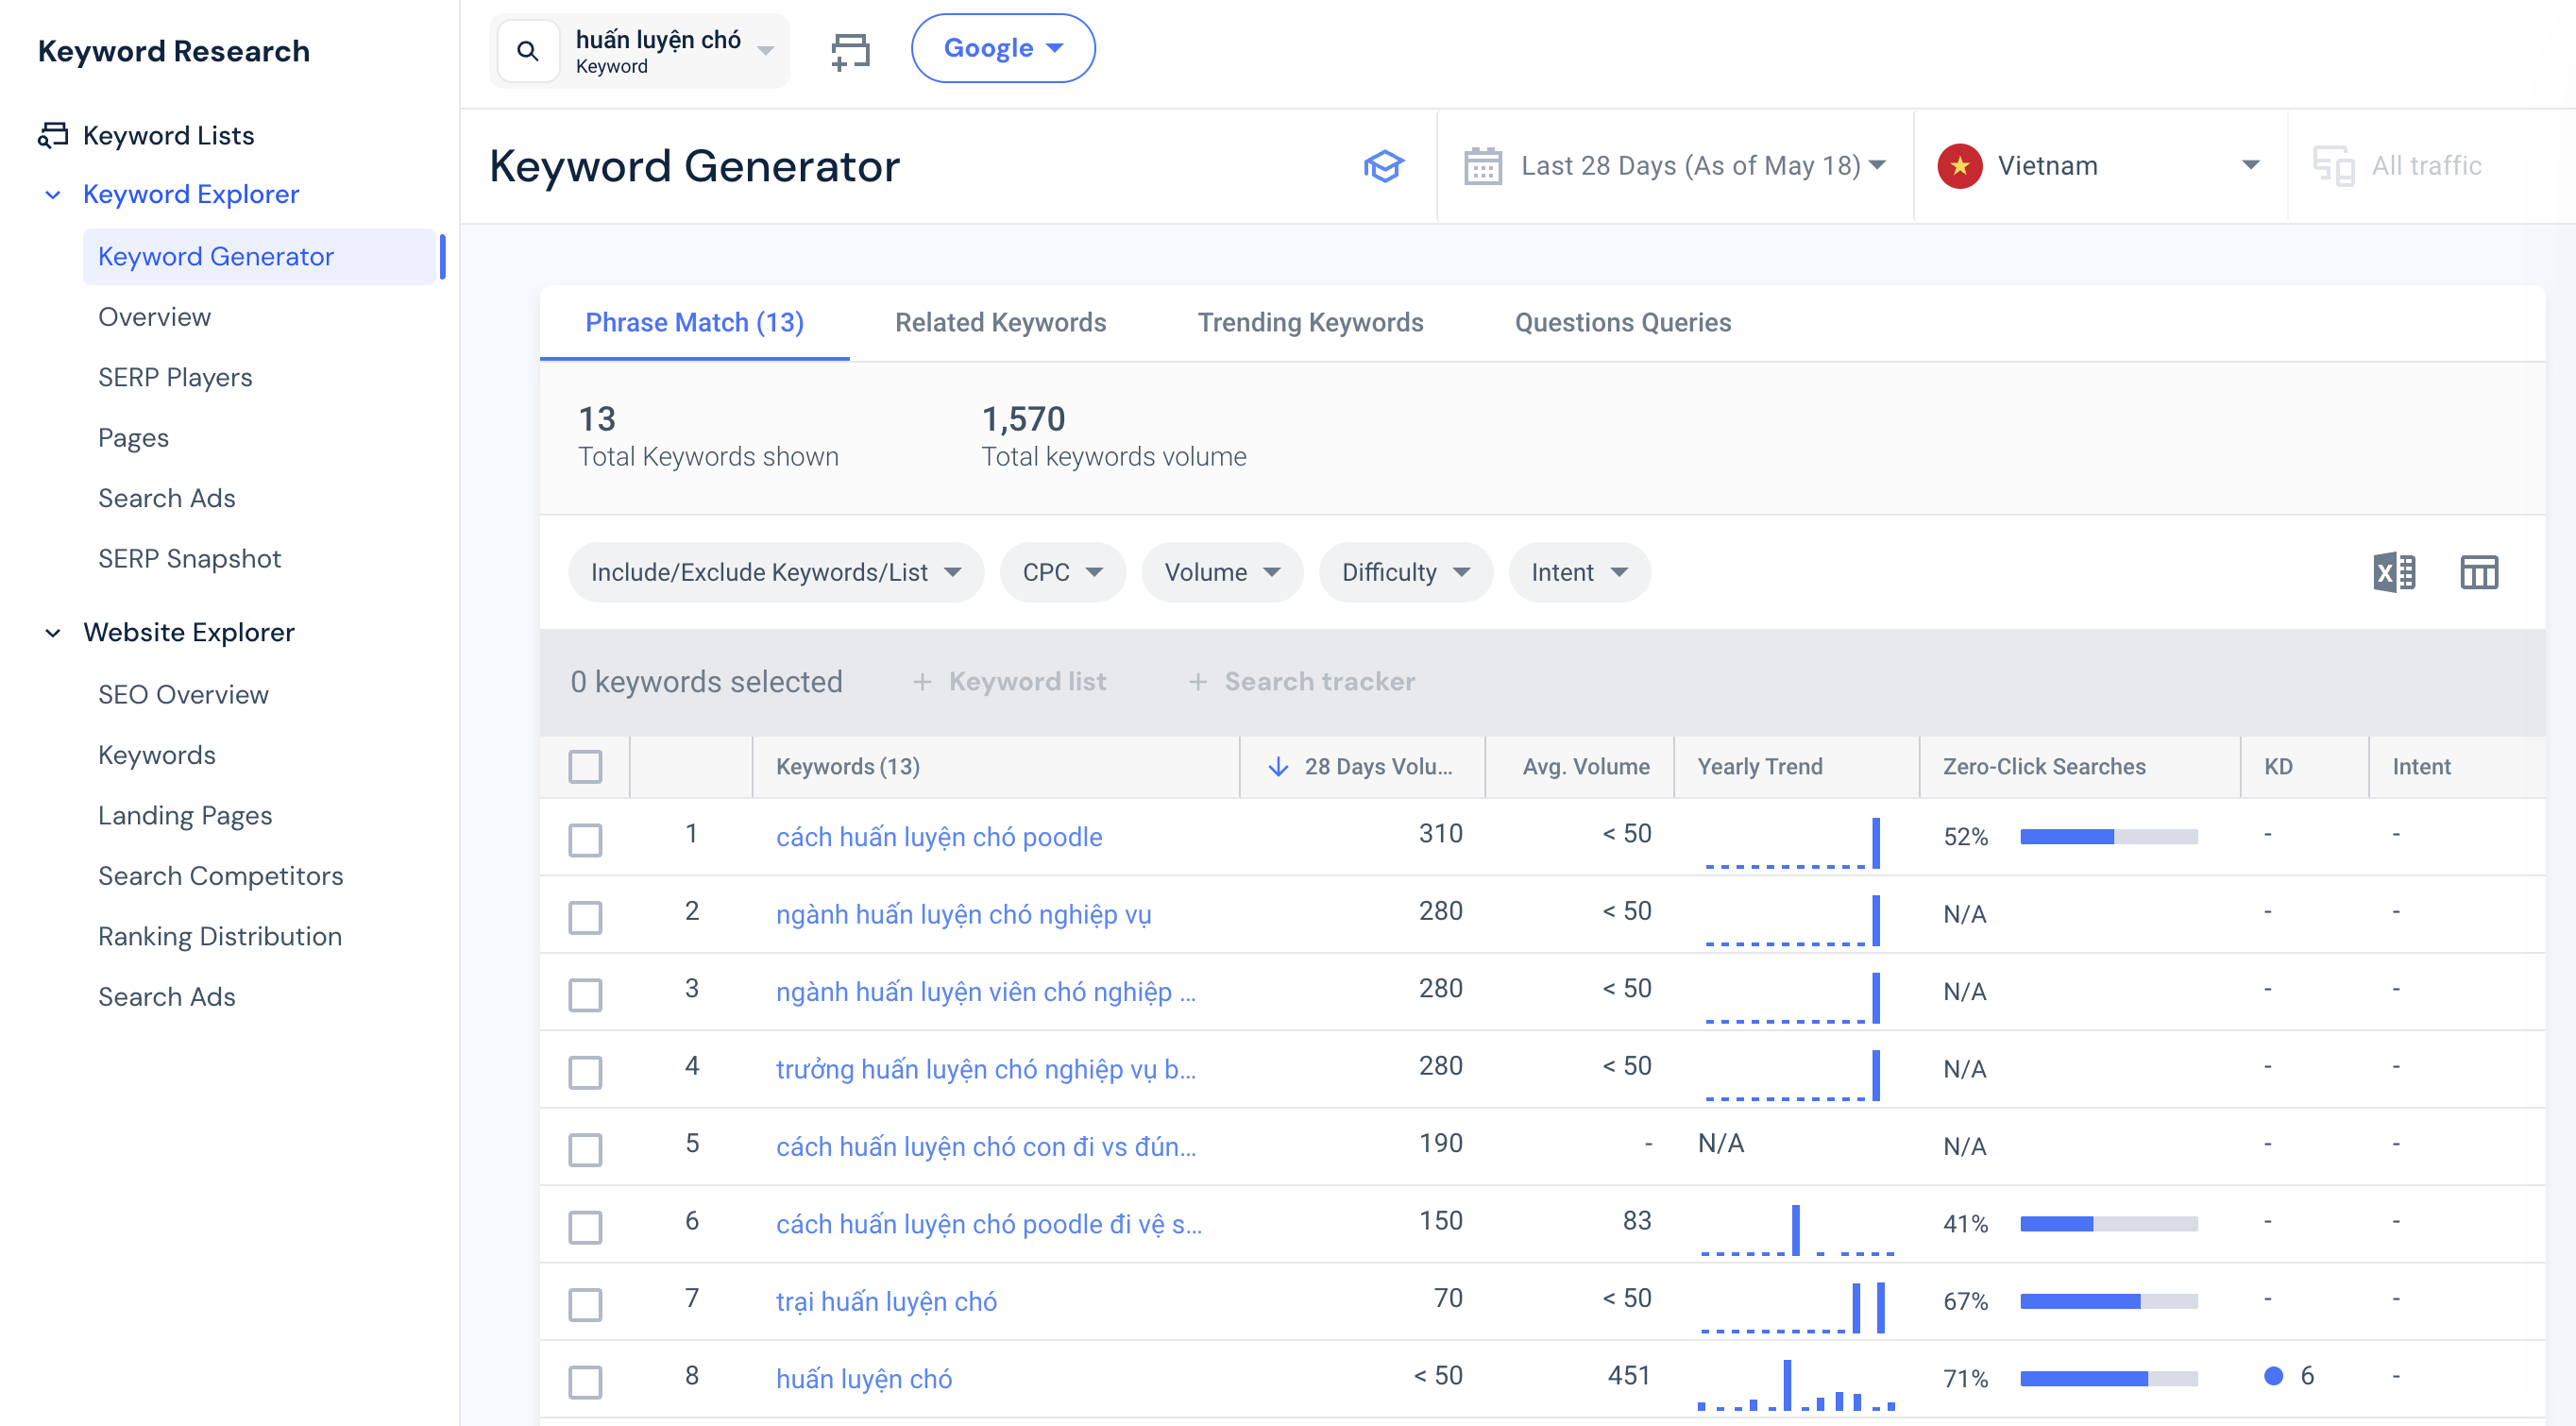Open keyword link ngành huấn luyện chó nghiệp vụ

point(963,914)
